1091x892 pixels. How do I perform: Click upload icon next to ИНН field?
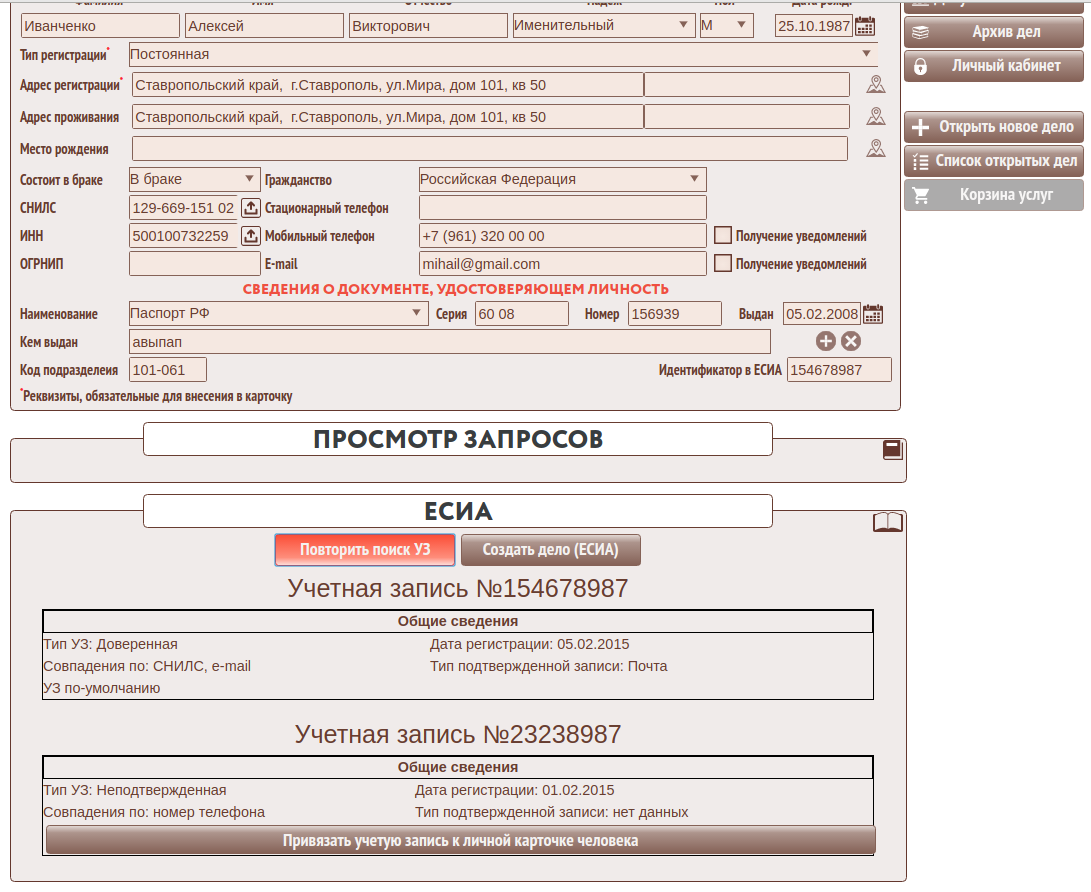[251, 237]
